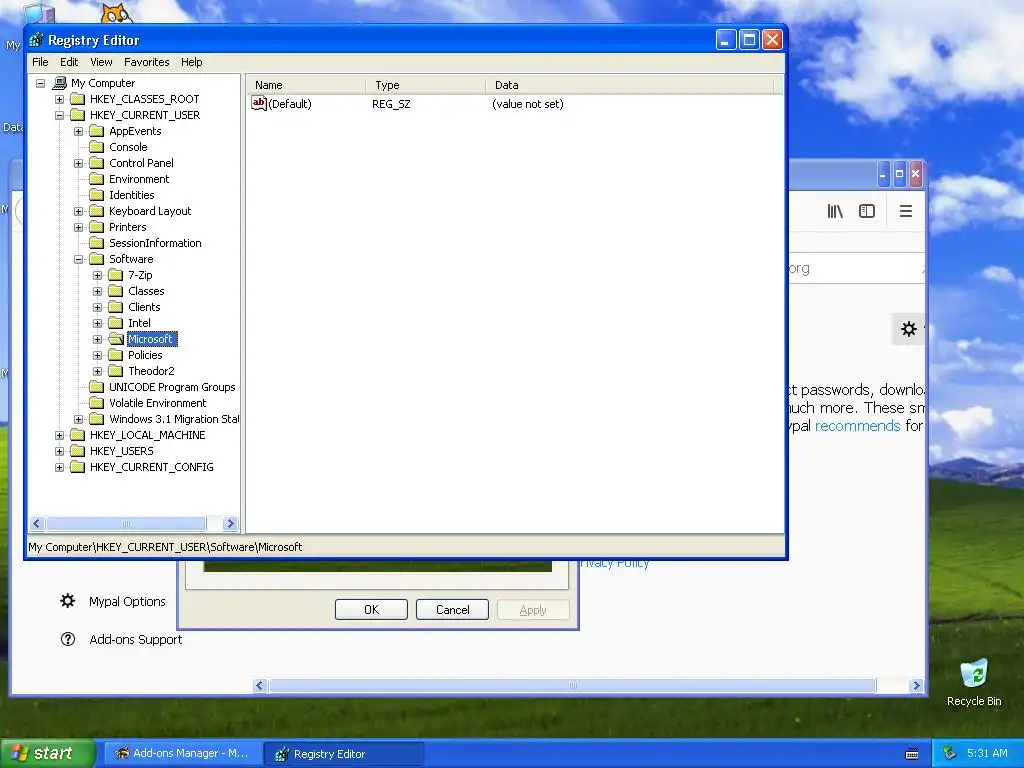Click the Console folder icon
This screenshot has height=768, width=1024.
point(97,147)
